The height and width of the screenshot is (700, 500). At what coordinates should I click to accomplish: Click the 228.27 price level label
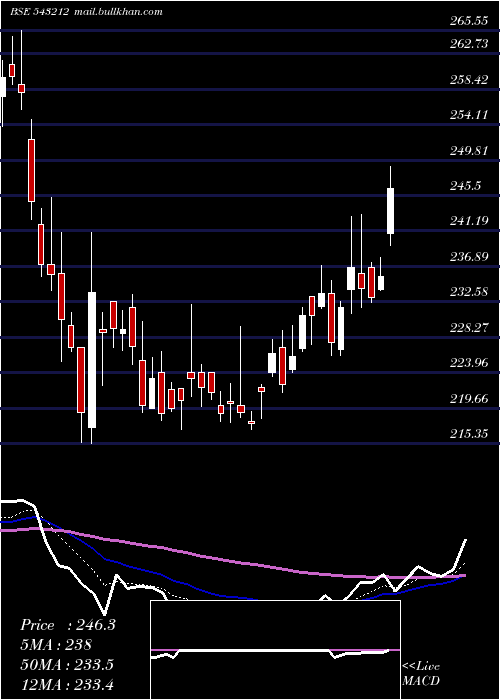click(x=469, y=328)
